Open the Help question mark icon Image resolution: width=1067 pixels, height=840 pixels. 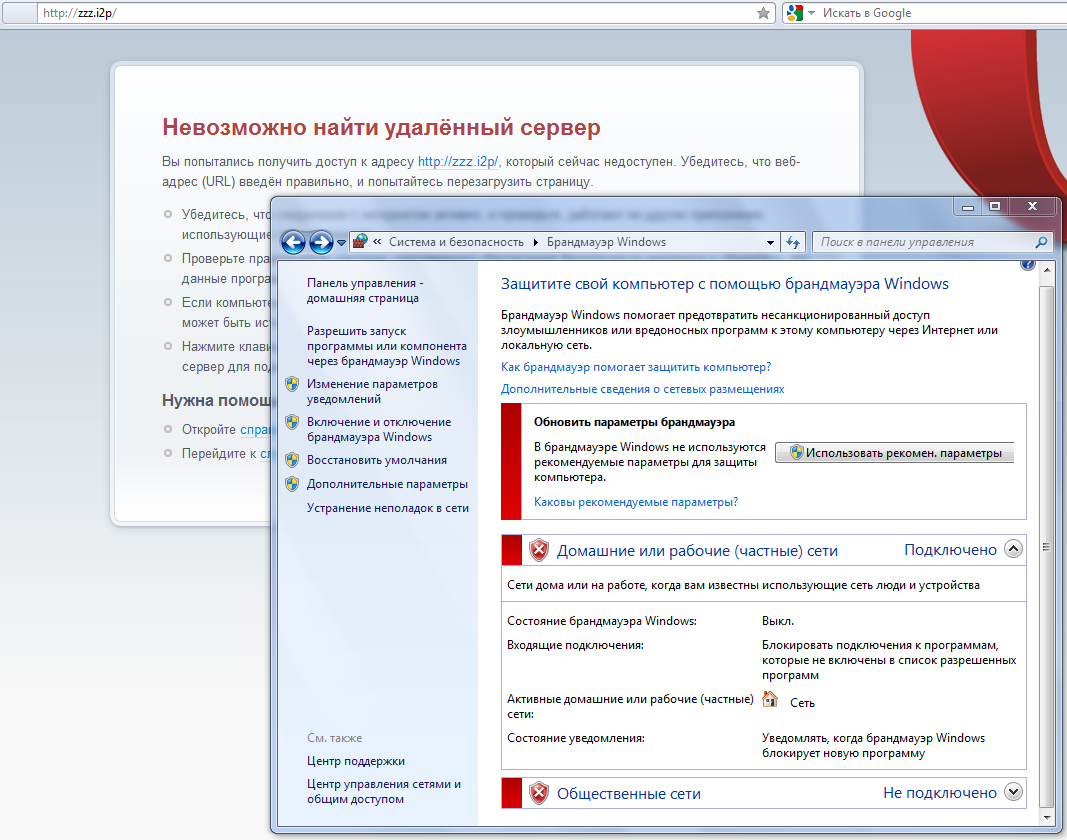pos(1028,265)
